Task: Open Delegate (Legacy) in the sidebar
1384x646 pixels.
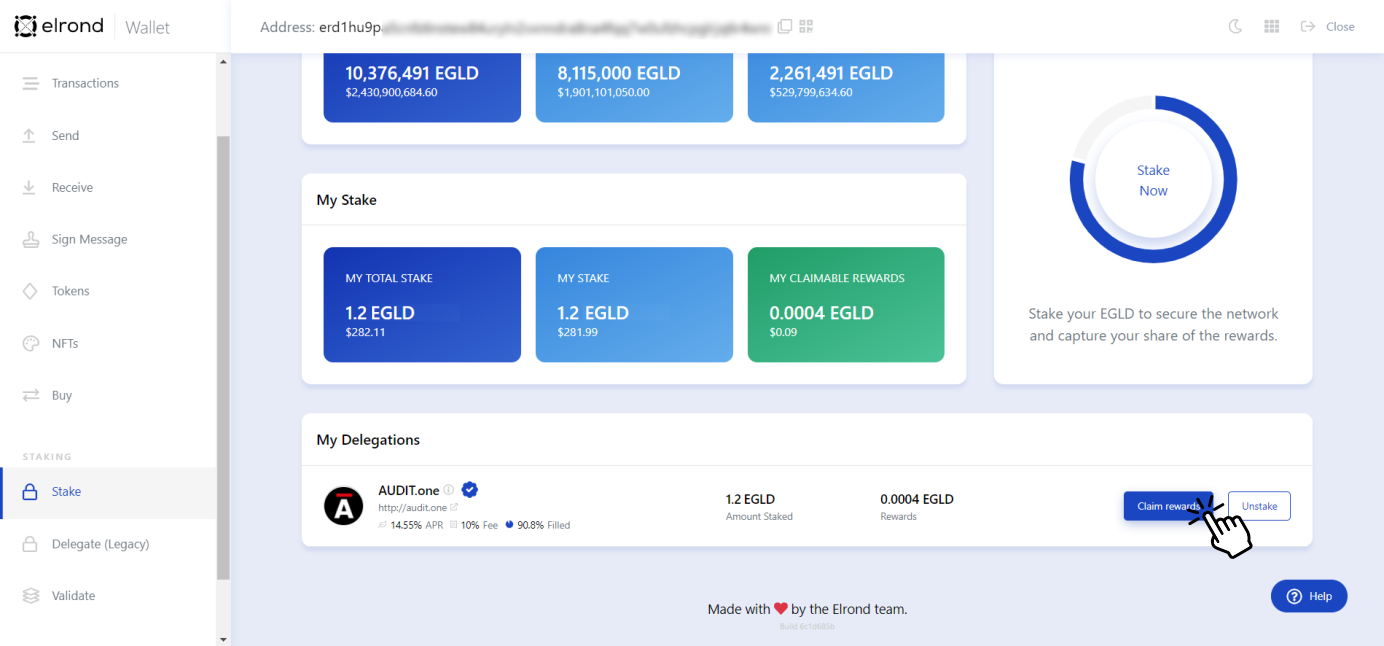Action: click(x=108, y=544)
